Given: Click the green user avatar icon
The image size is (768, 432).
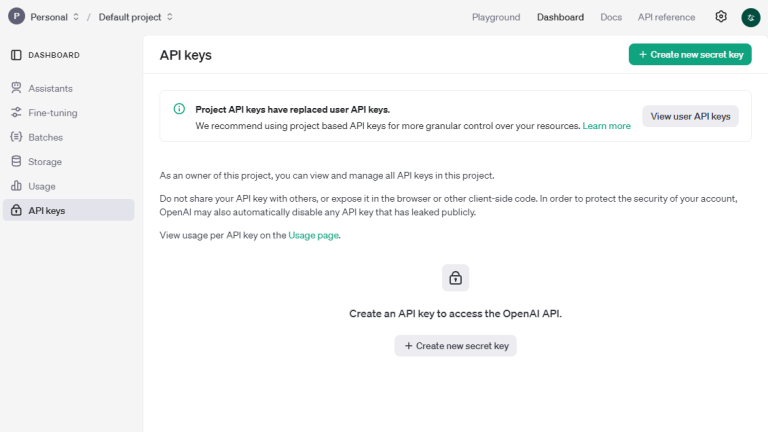Looking at the screenshot, I should coord(751,17).
